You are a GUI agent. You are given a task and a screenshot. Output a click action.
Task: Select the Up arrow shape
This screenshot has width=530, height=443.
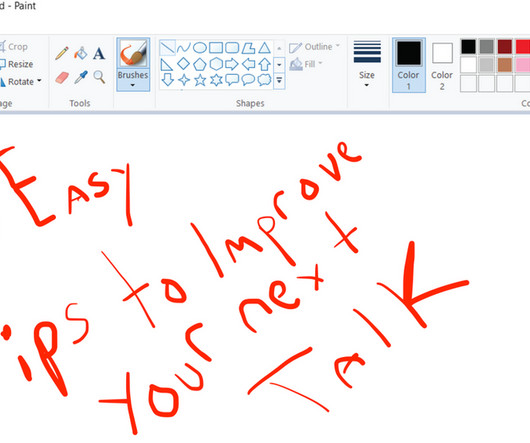(x=265, y=64)
